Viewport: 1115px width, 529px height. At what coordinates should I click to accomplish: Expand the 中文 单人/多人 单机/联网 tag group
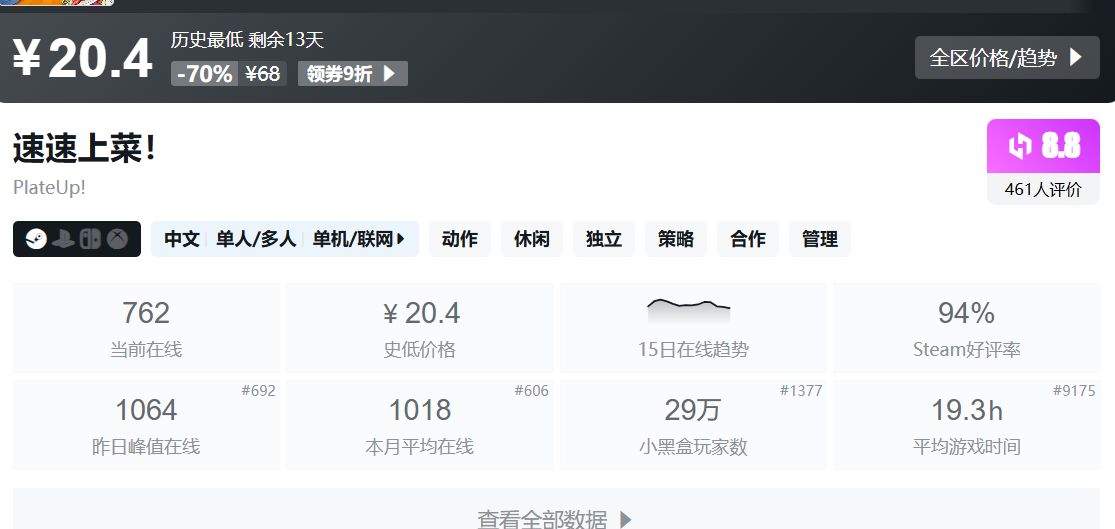(284, 239)
